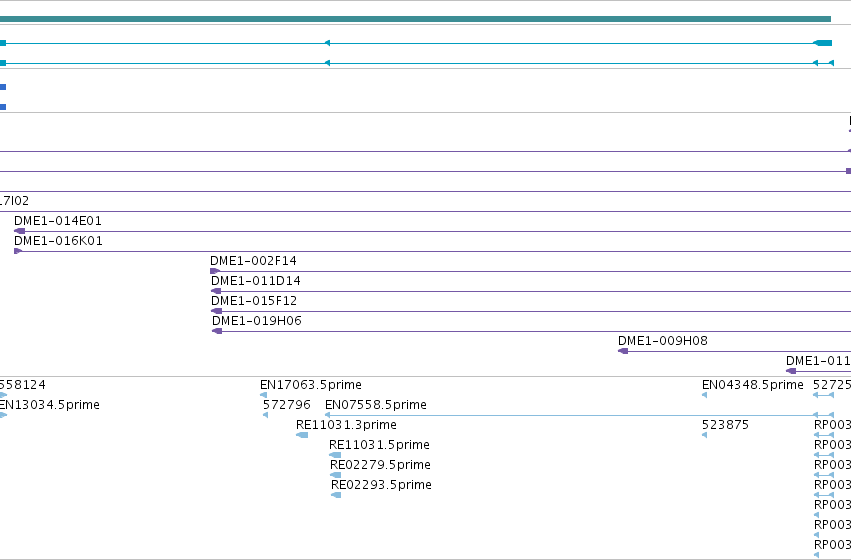The width and height of the screenshot is (851, 560).
Task: Click the 558124 feature label
Action: 23,385
